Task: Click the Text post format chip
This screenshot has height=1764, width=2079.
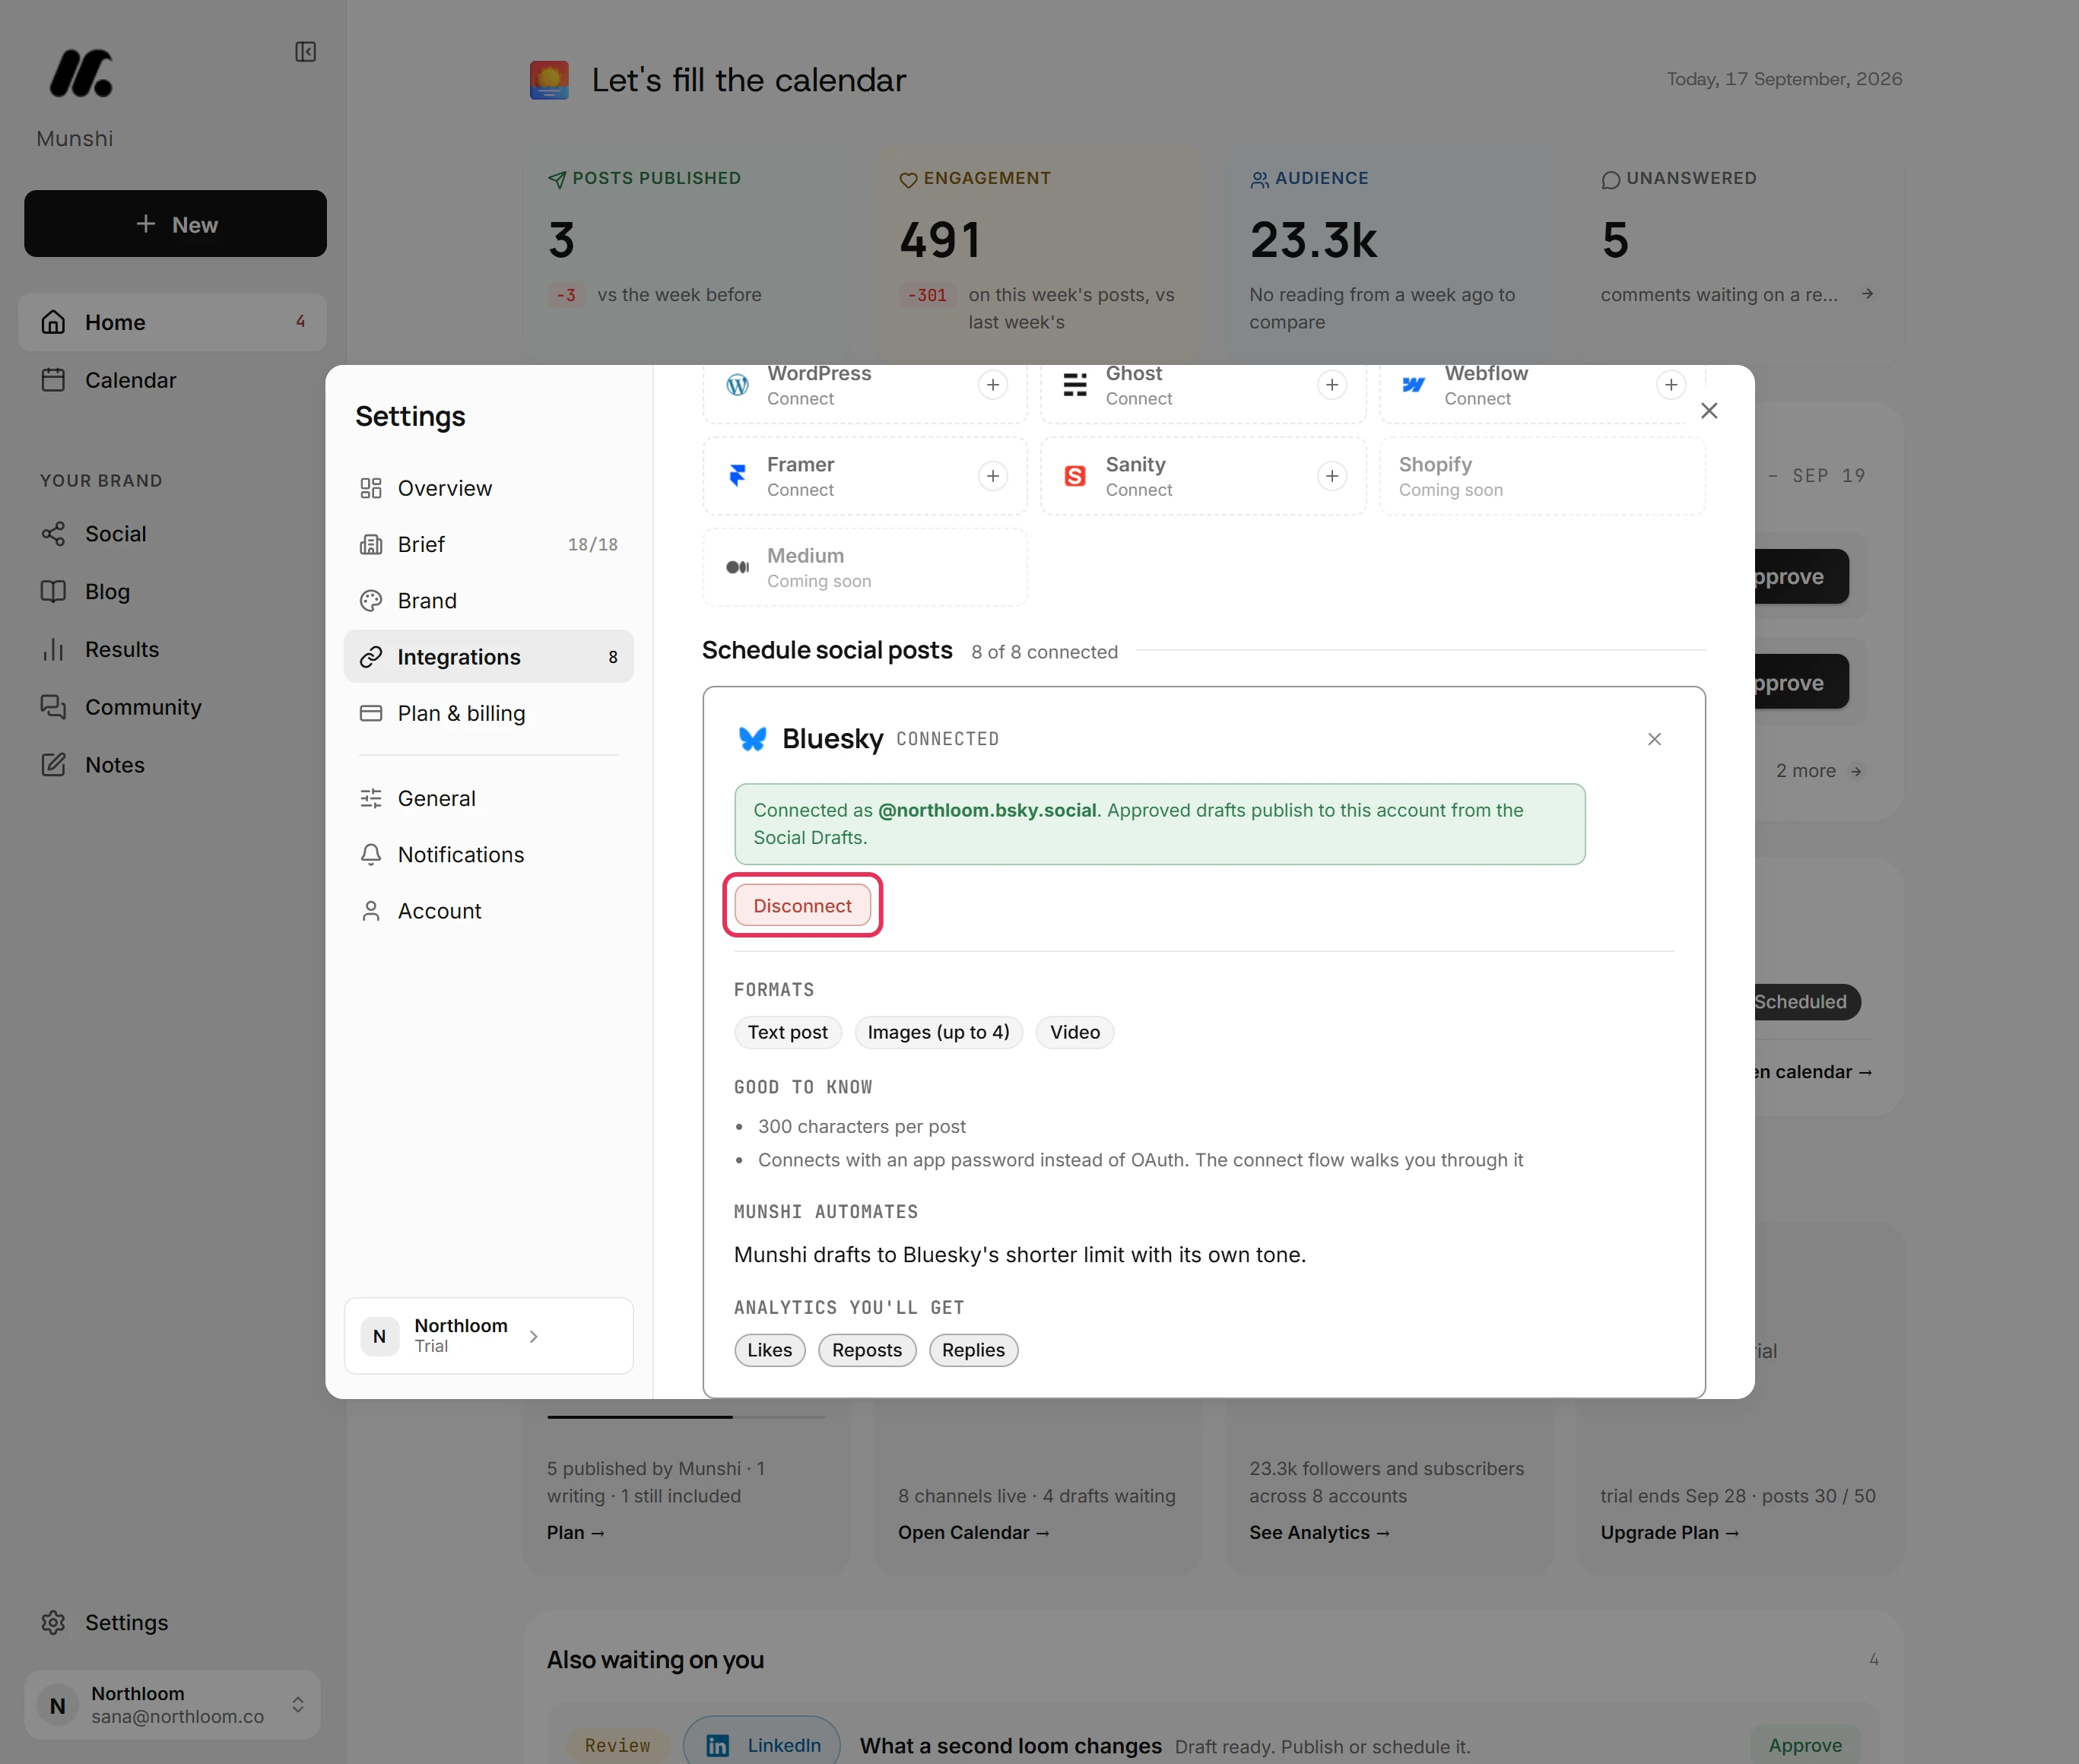Action: (788, 1032)
